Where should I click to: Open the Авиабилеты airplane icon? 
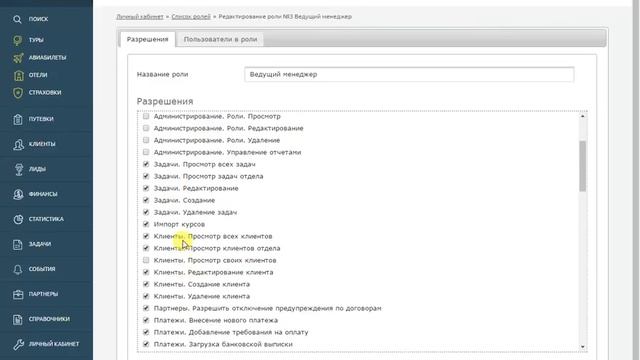point(18,58)
